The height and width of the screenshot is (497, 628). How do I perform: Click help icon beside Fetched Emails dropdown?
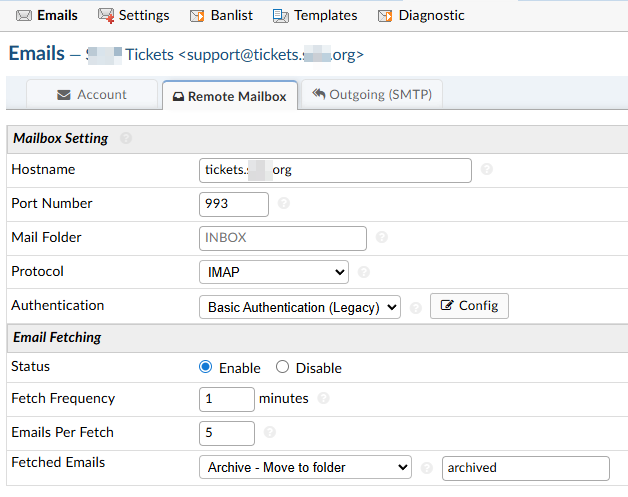click(427, 468)
